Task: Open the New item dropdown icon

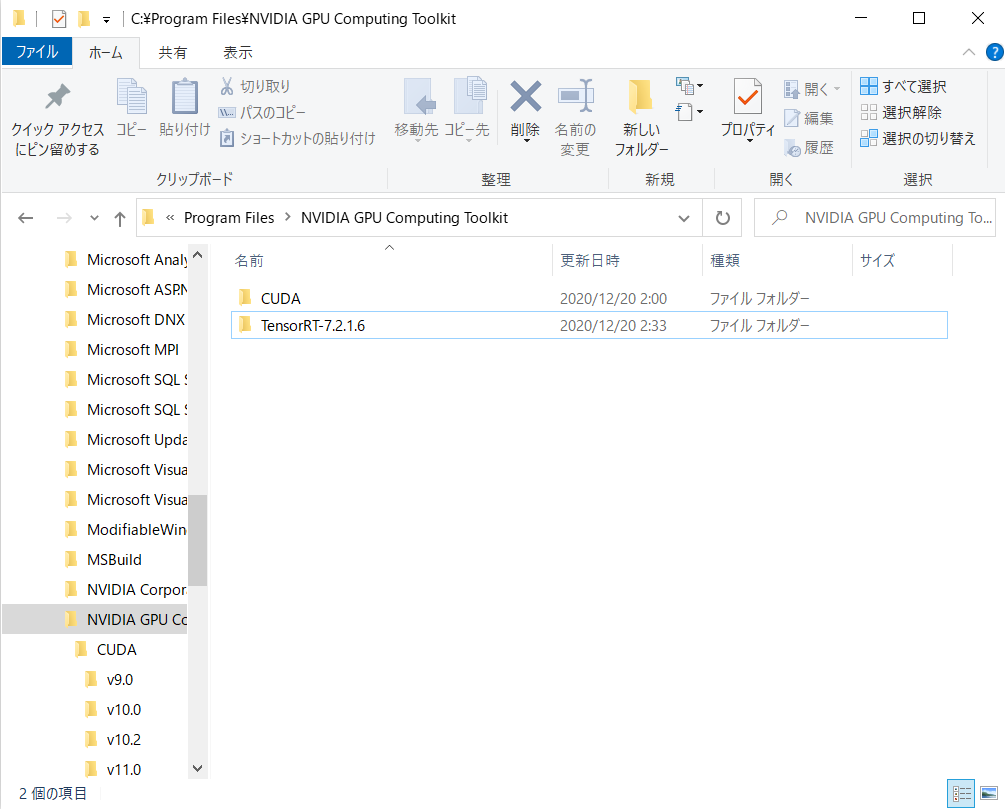Action: [689, 85]
